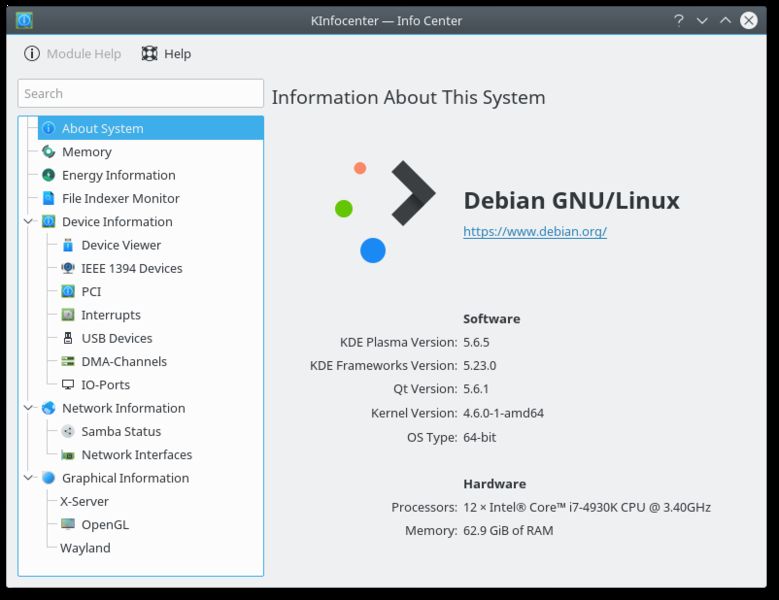
Task: Click the USB Devices icon
Action: pos(68,338)
